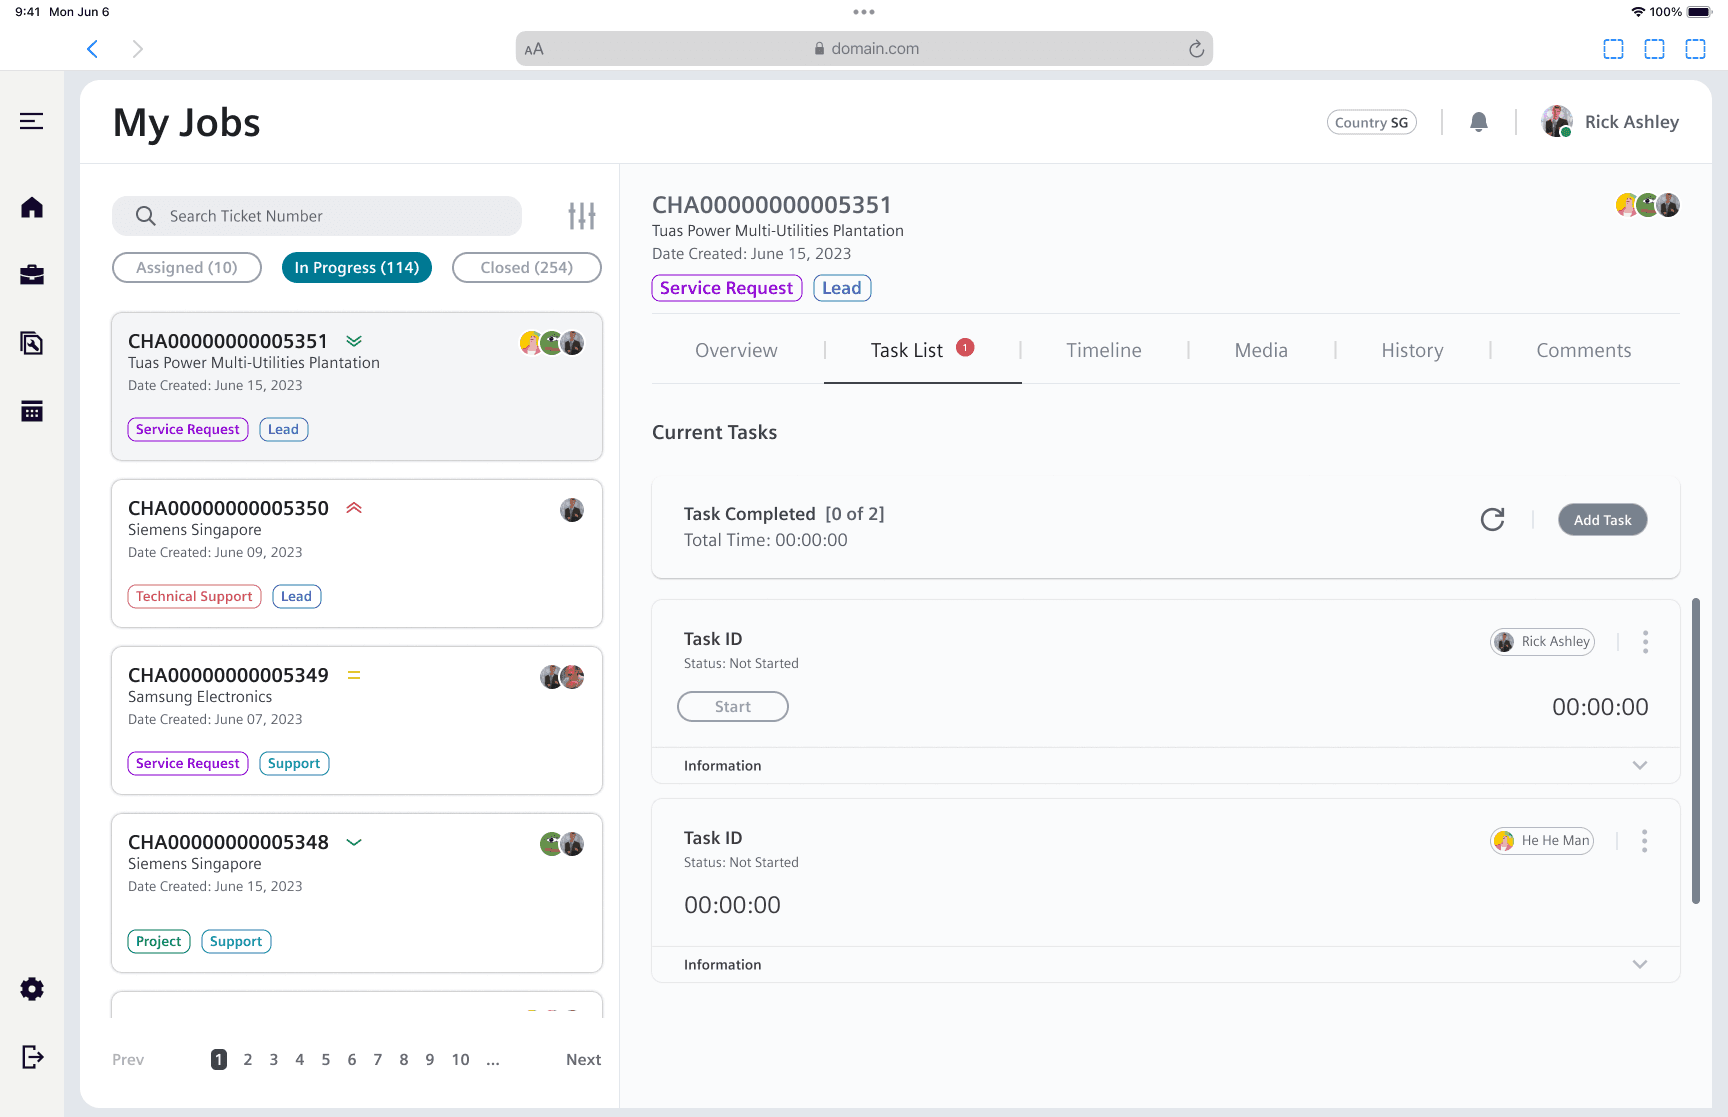Click priority chevron on ticket 5351
The height and width of the screenshot is (1117, 1728).
(x=354, y=341)
